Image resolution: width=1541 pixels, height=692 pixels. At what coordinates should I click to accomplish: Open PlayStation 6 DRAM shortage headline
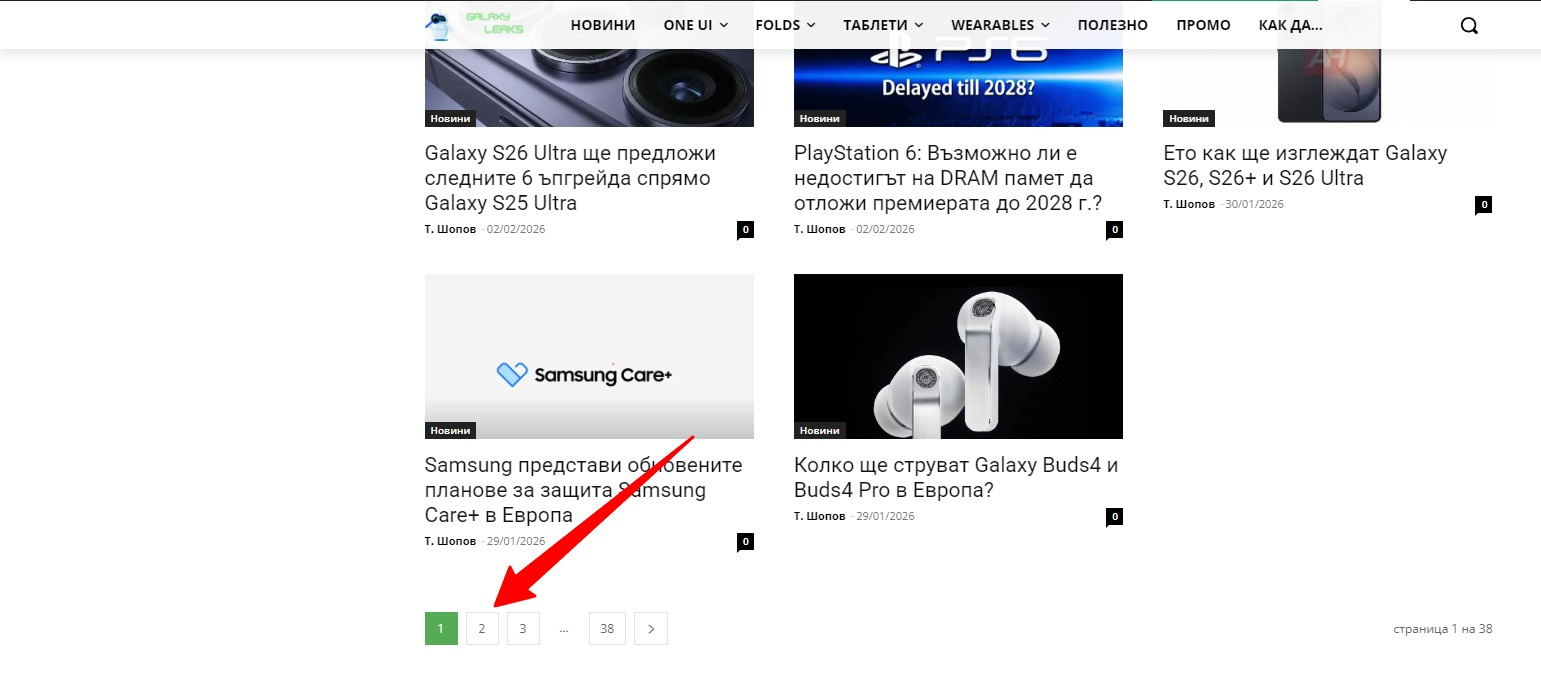click(948, 178)
